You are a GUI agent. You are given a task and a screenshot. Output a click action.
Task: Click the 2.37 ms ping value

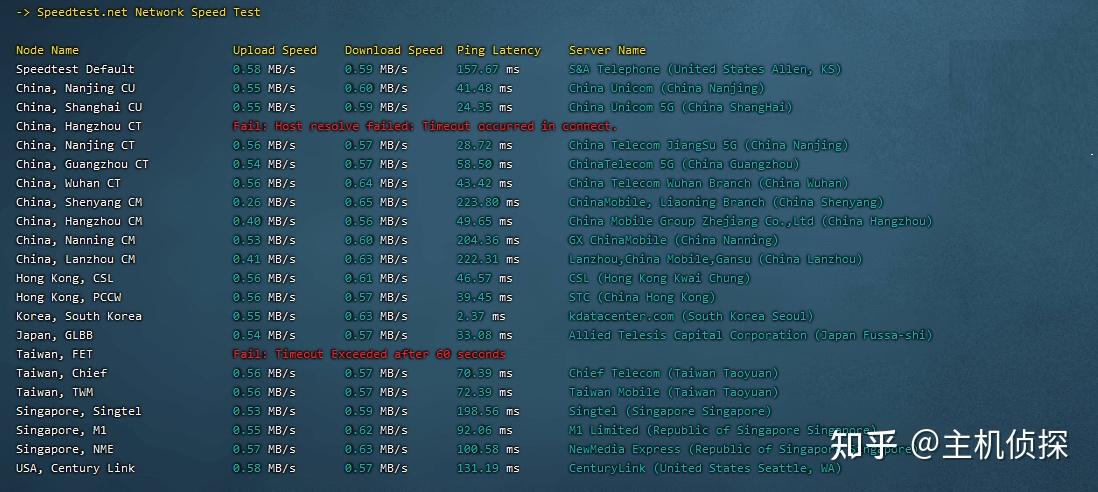coord(481,316)
